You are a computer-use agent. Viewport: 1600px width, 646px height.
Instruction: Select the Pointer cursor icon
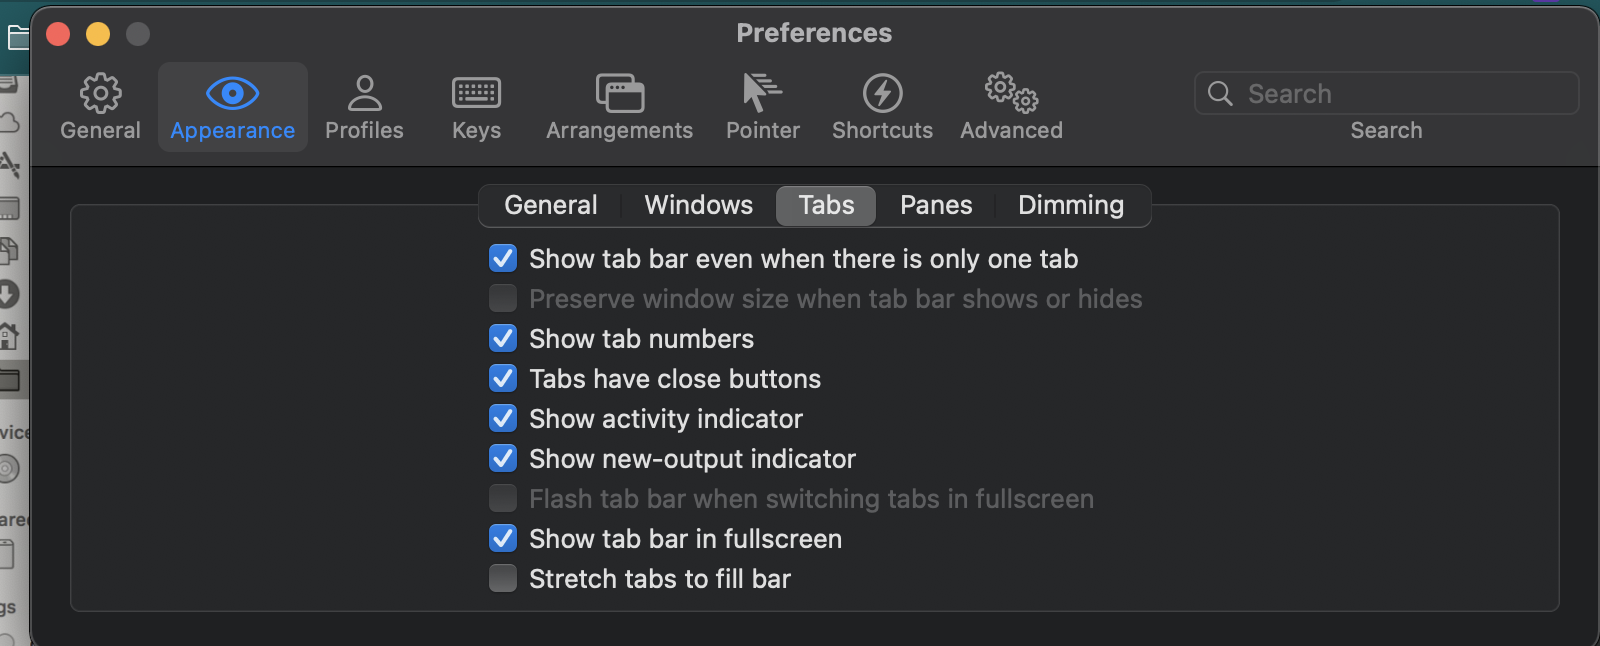762,105
